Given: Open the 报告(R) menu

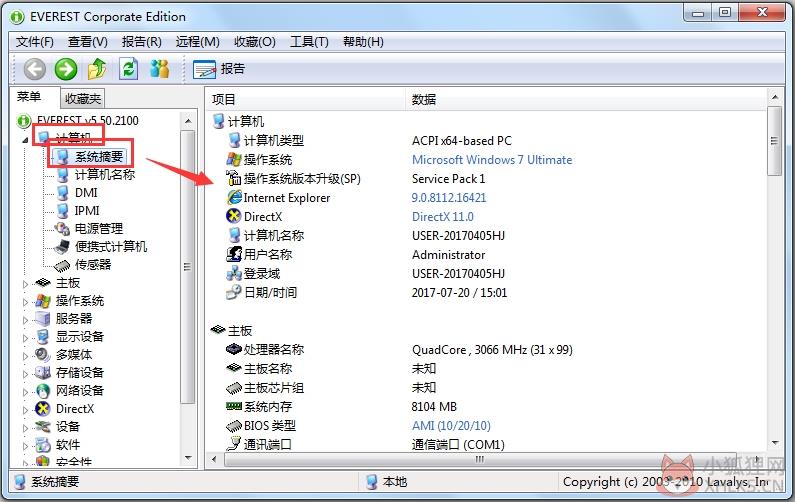Looking at the screenshot, I should [x=141, y=42].
